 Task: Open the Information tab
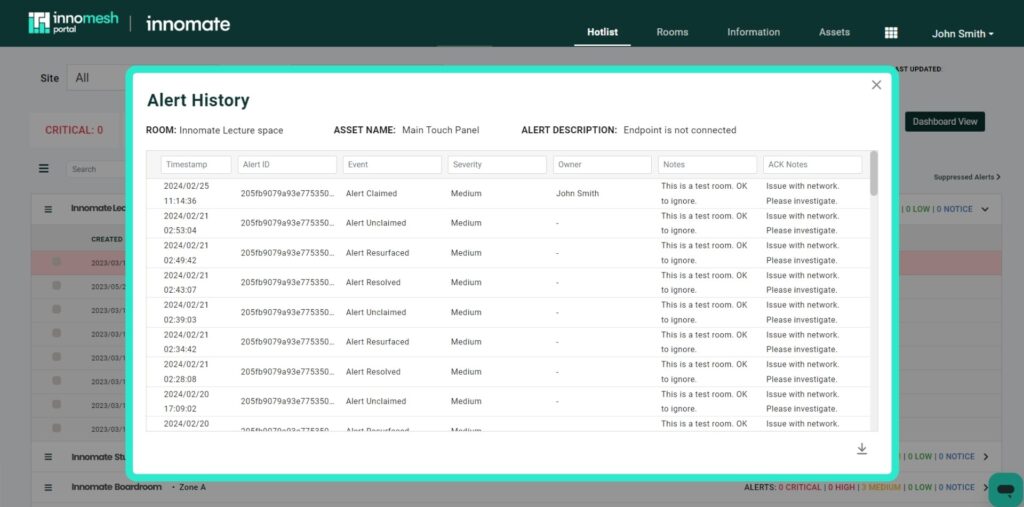pos(754,32)
